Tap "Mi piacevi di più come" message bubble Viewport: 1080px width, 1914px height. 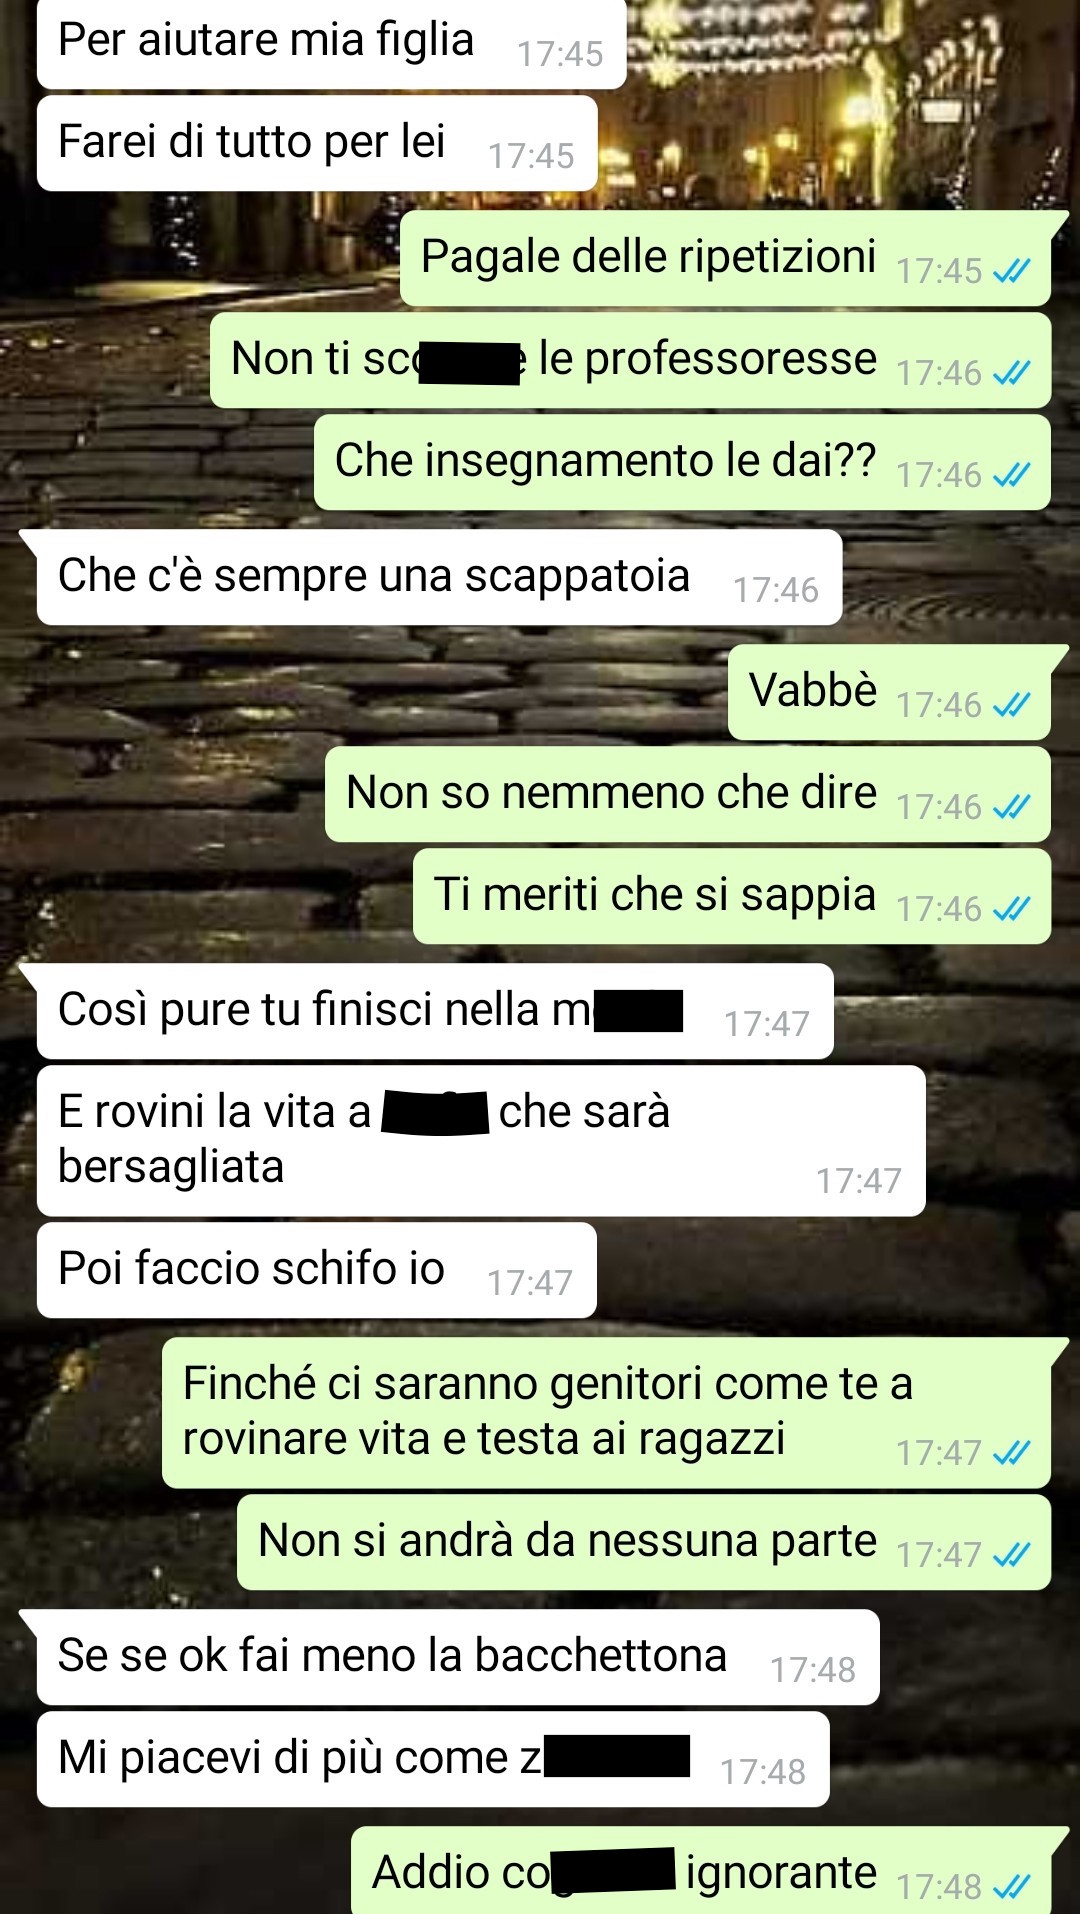point(433,1759)
